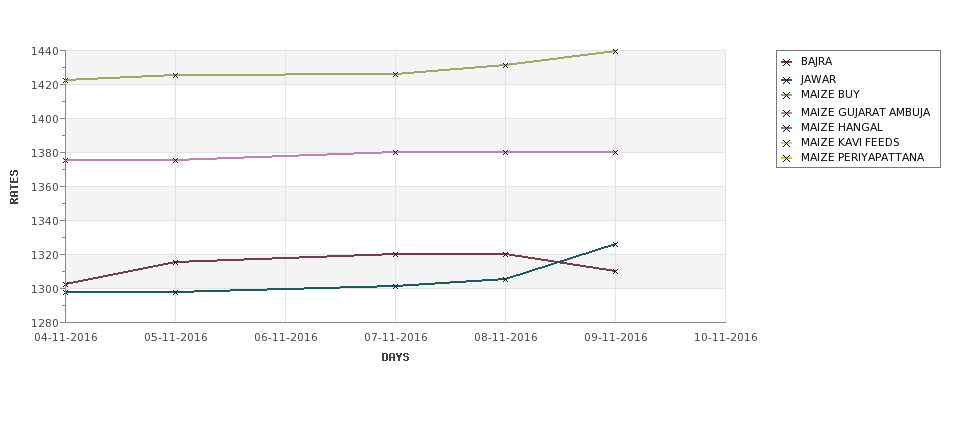This screenshot has height=429, width=975.
Task: Click the MAIZE PERIYAPATTANA legend marker
Action: tap(787, 158)
